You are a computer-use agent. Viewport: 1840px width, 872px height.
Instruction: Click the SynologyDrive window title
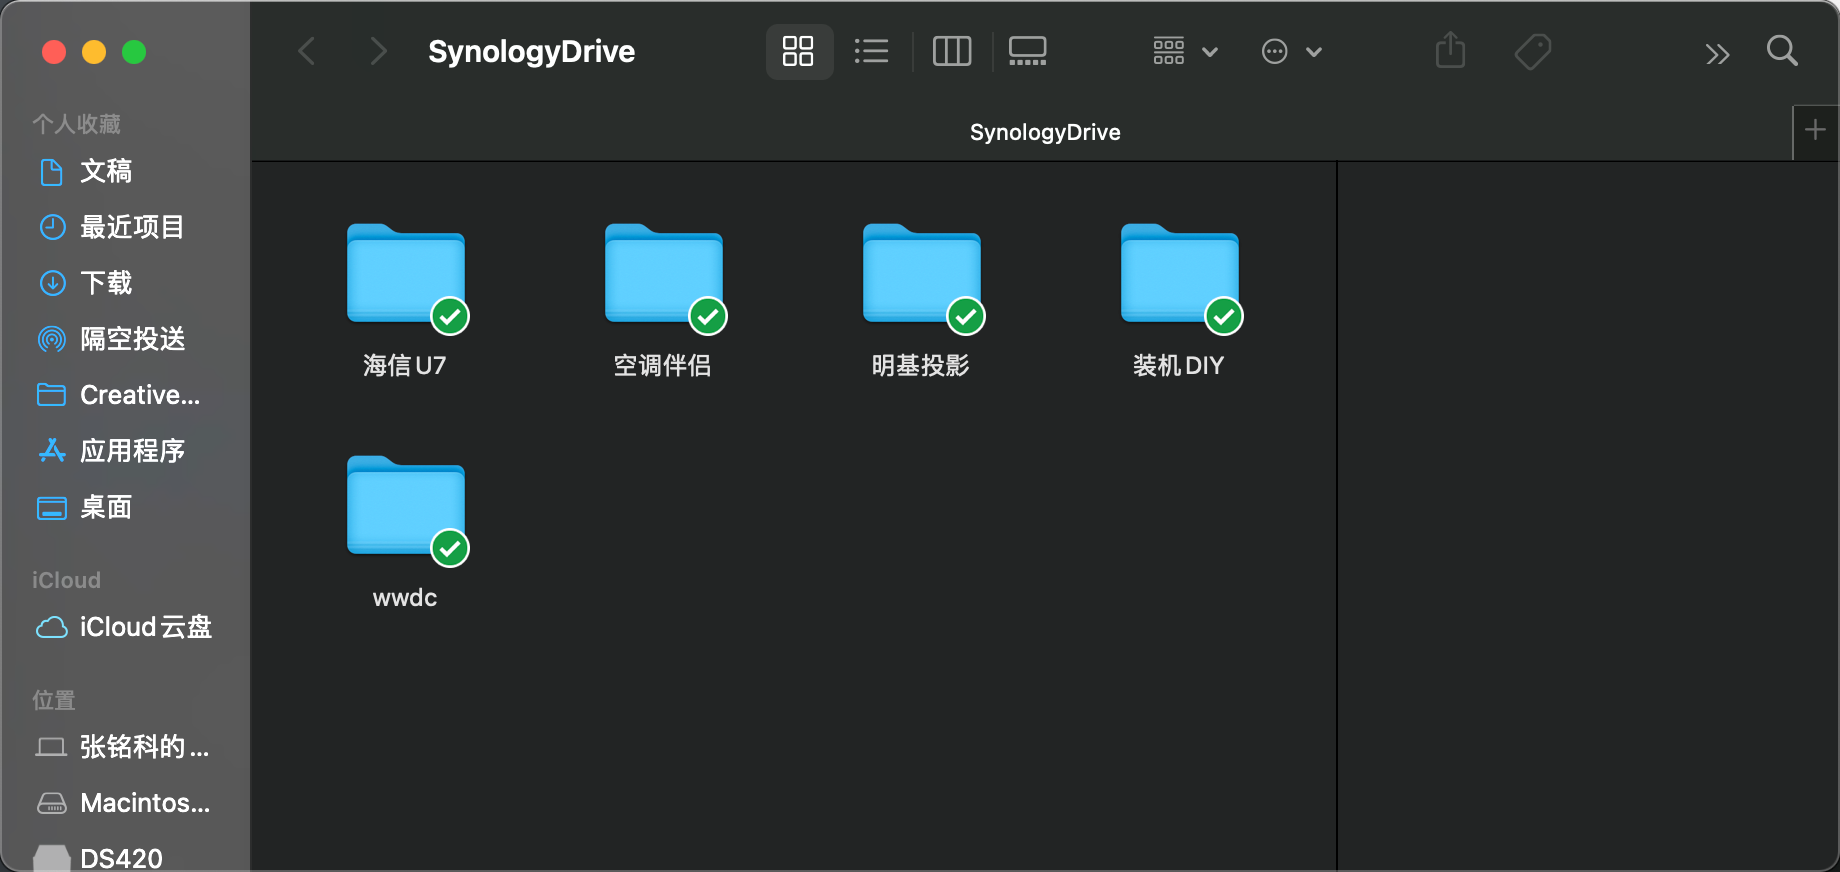(x=531, y=51)
